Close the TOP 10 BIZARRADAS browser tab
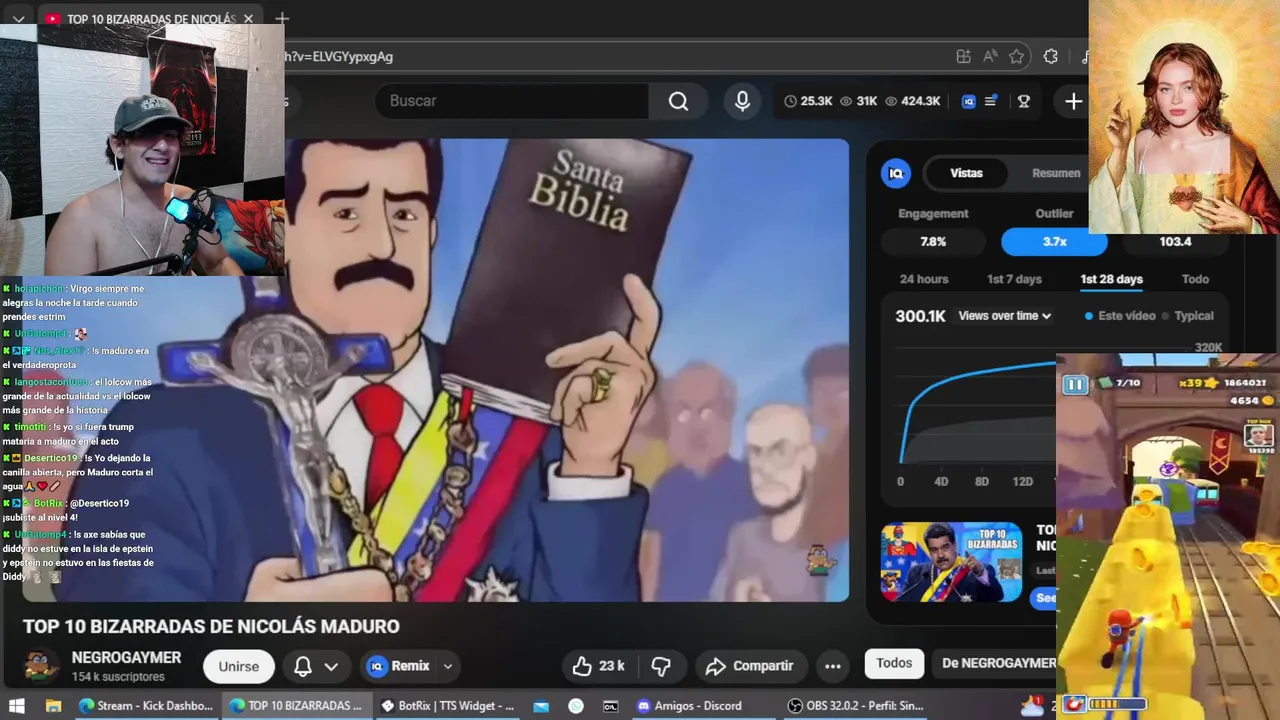This screenshot has height=720, width=1280. (249, 19)
